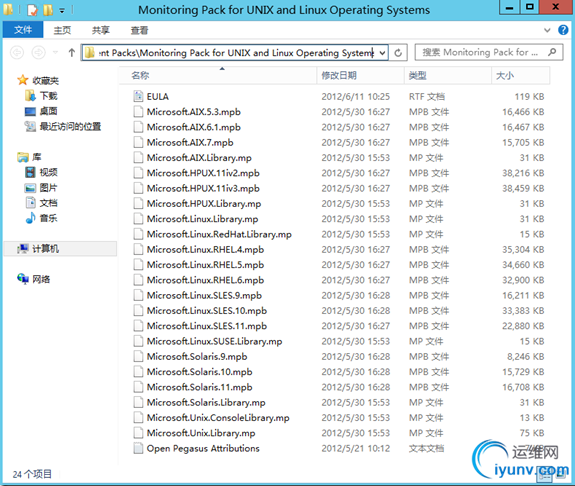
Task: Refresh the current folder view
Action: pos(398,53)
